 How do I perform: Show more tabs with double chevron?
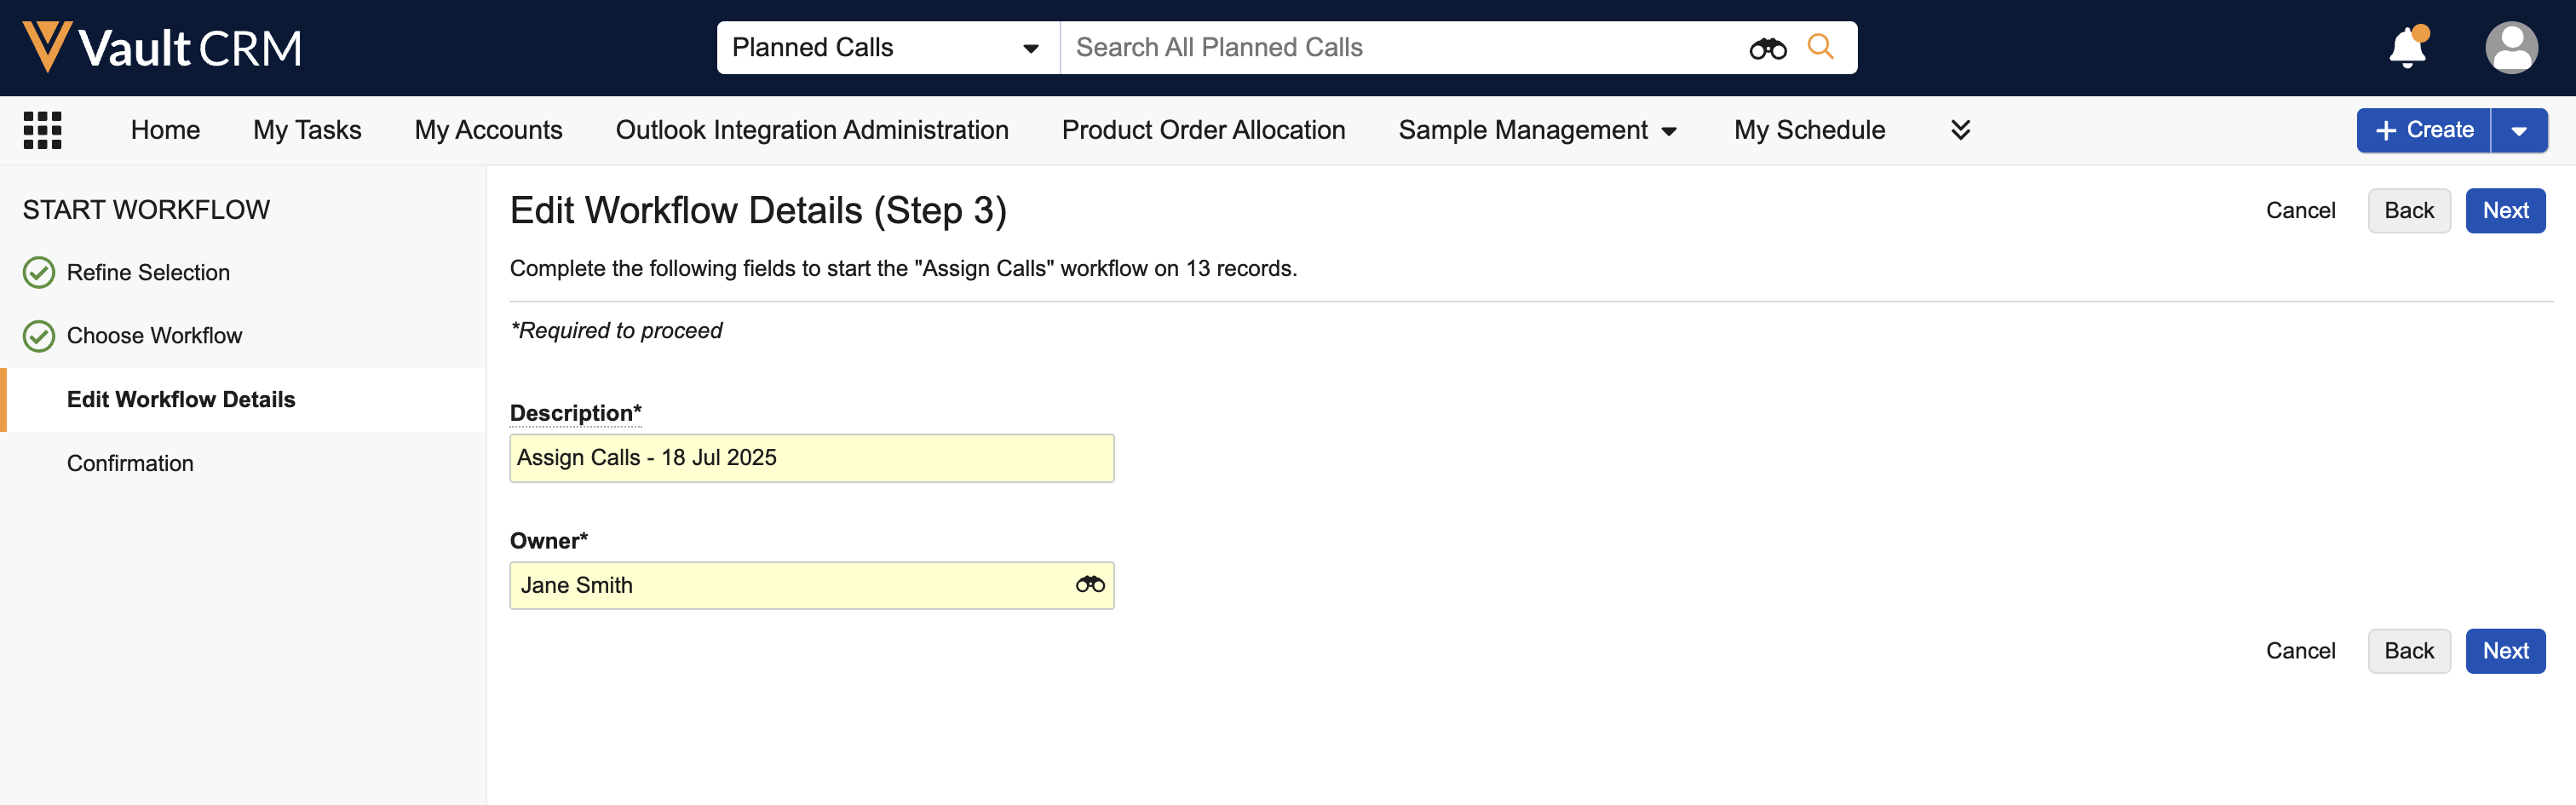pyautogui.click(x=1960, y=130)
